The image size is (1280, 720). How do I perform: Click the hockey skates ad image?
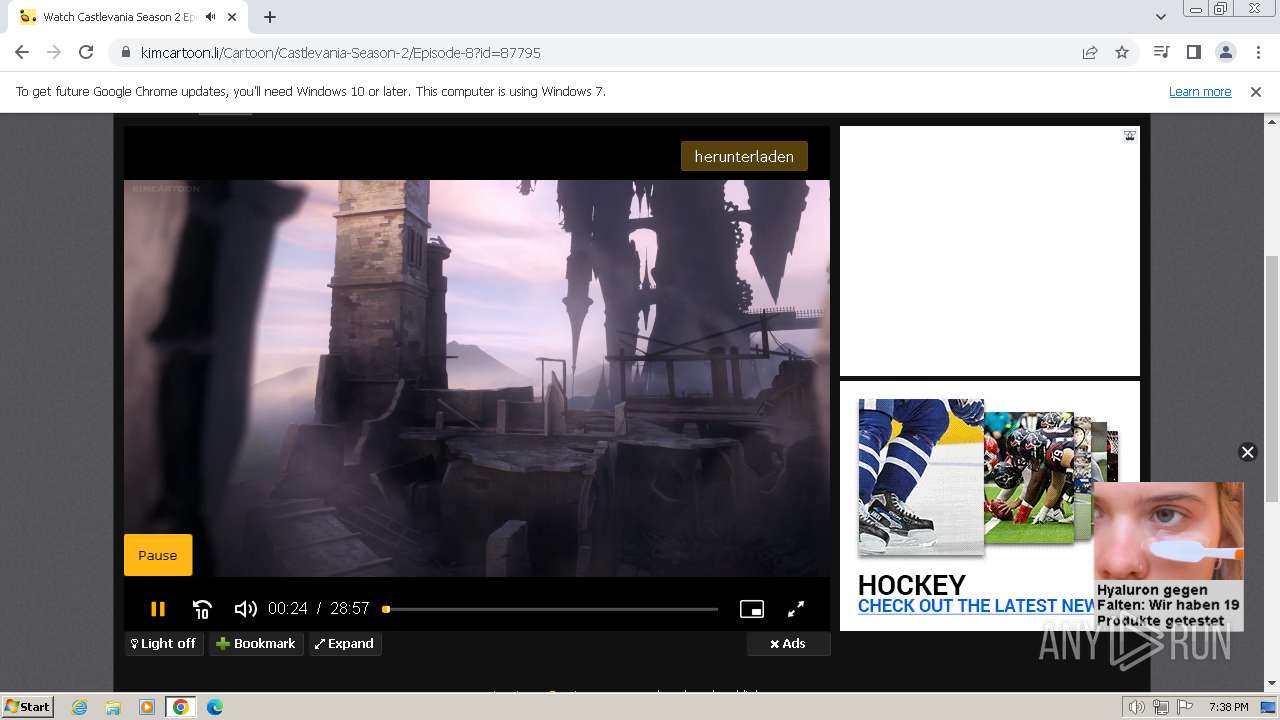point(921,476)
